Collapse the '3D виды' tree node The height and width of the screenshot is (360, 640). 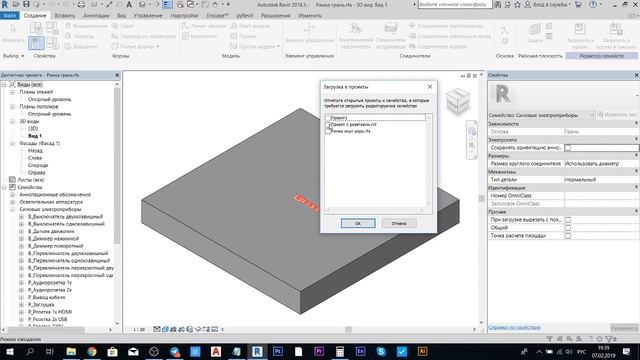pos(12,121)
